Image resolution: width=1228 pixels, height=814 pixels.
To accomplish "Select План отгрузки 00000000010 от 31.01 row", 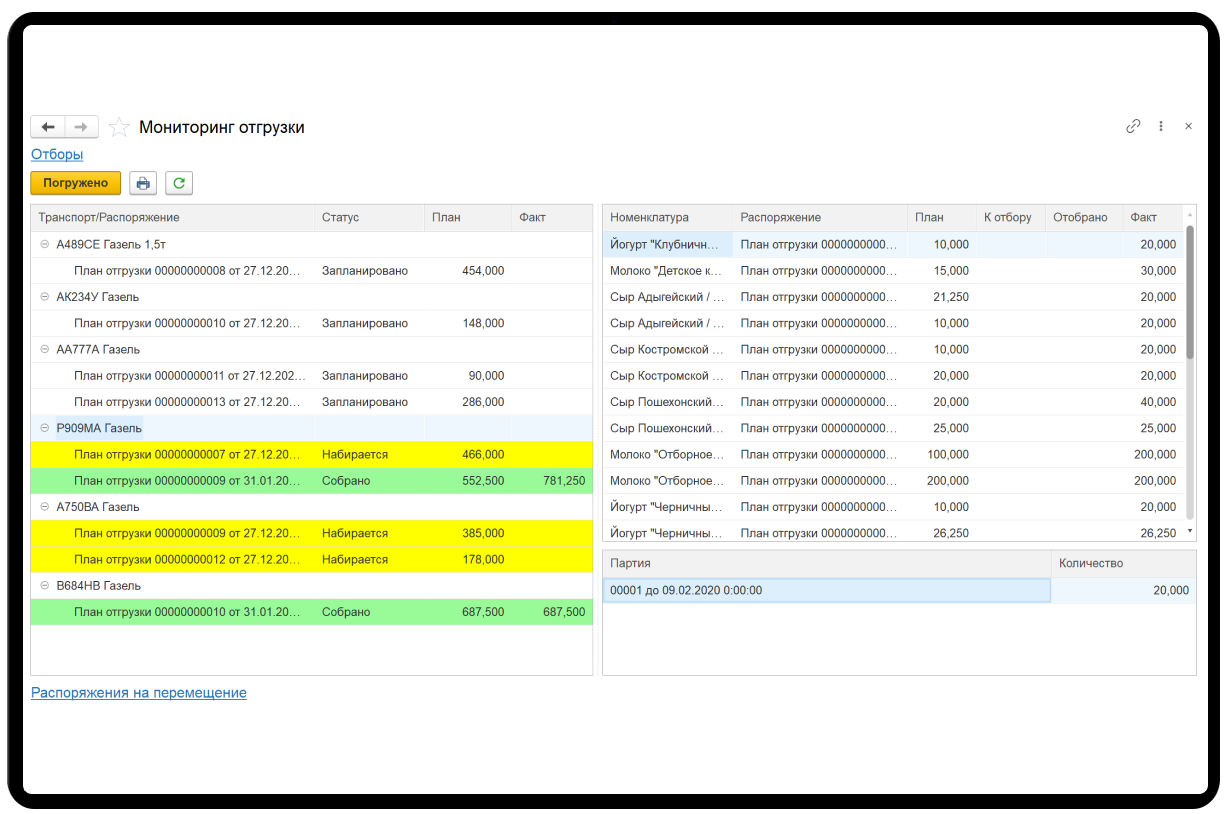I will 312,611.
